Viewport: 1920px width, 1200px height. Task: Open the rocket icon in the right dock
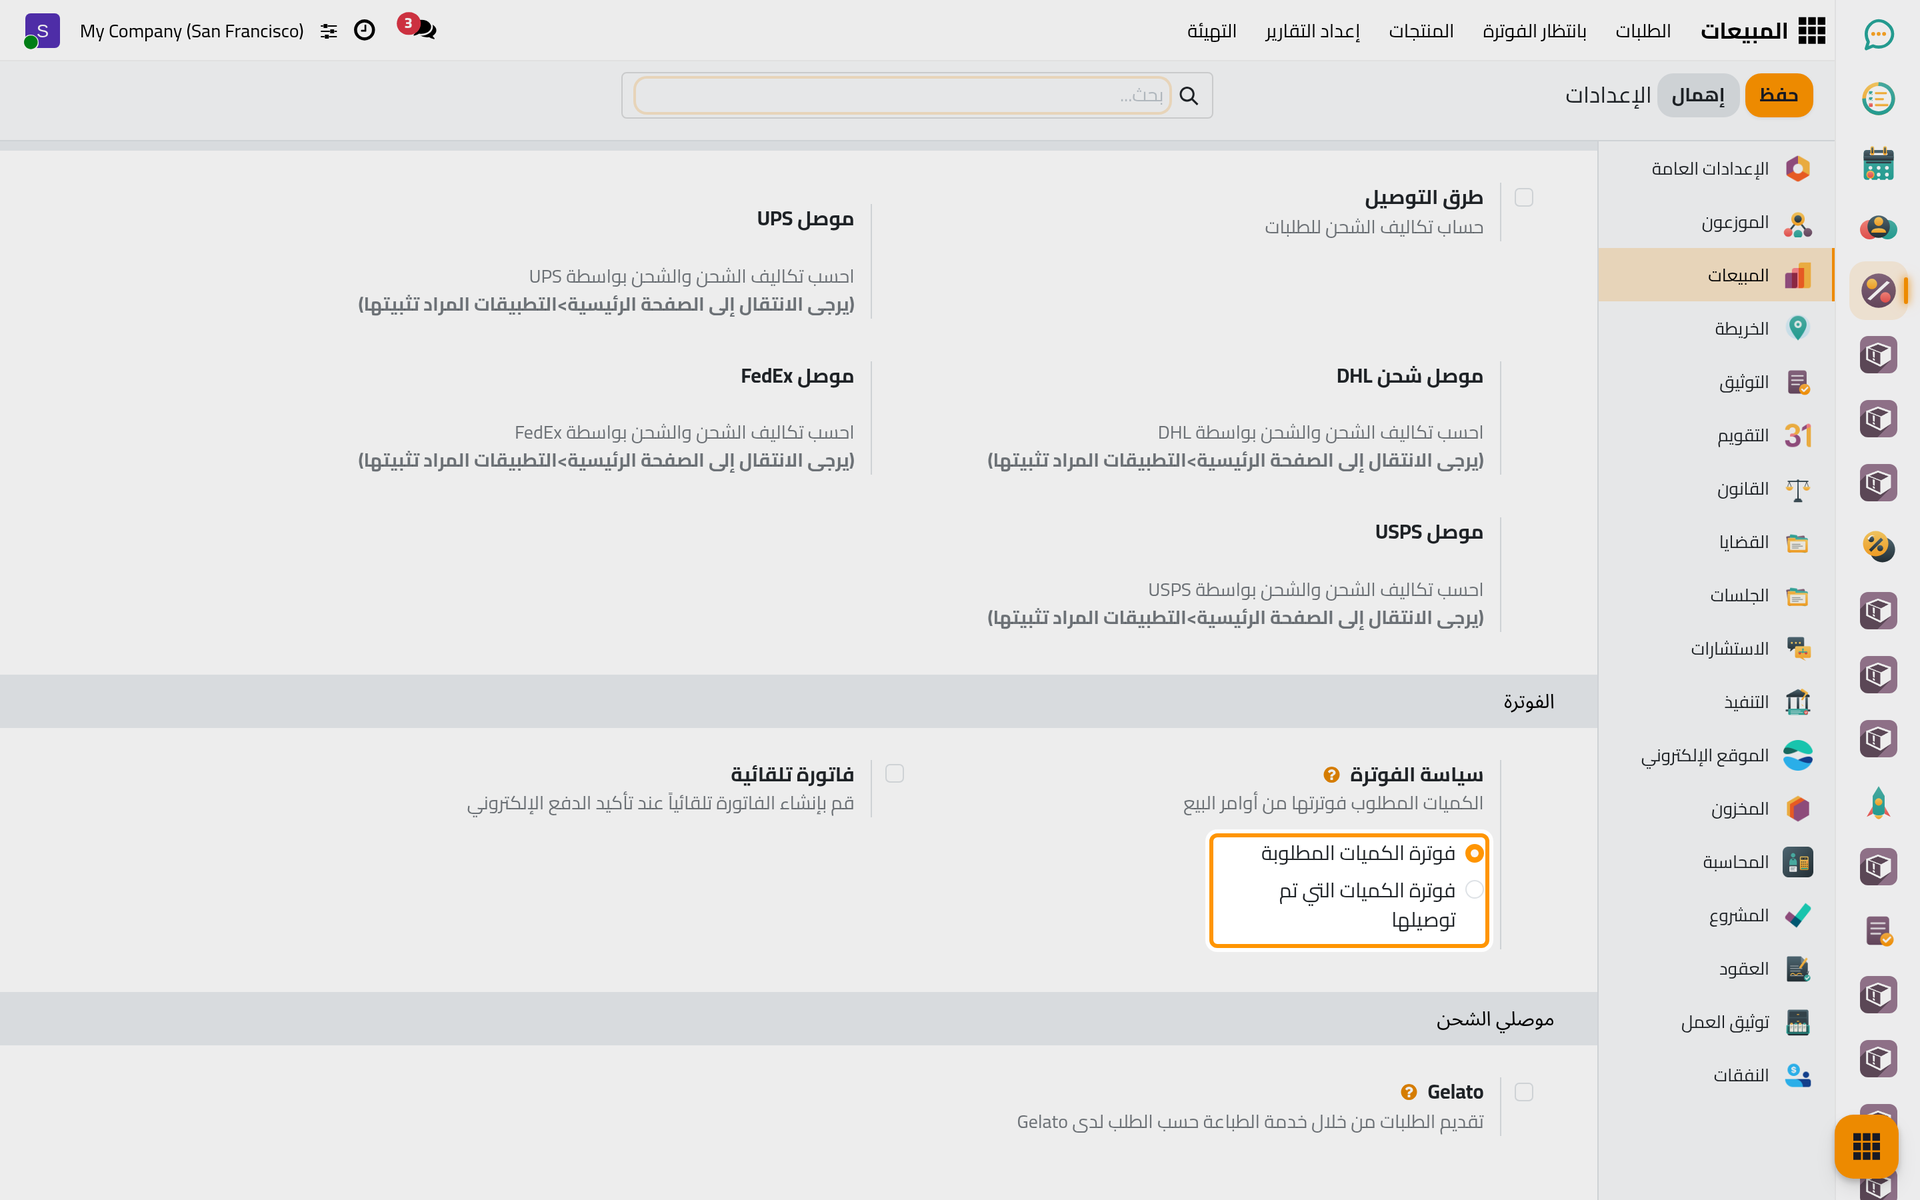1878,803
